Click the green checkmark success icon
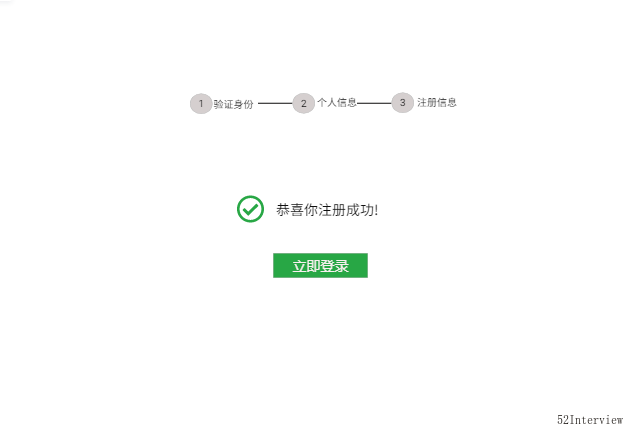 (250, 209)
